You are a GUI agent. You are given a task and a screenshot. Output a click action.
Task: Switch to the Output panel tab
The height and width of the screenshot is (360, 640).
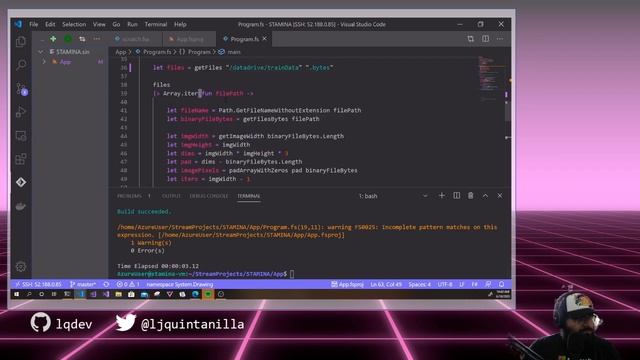[171, 196]
